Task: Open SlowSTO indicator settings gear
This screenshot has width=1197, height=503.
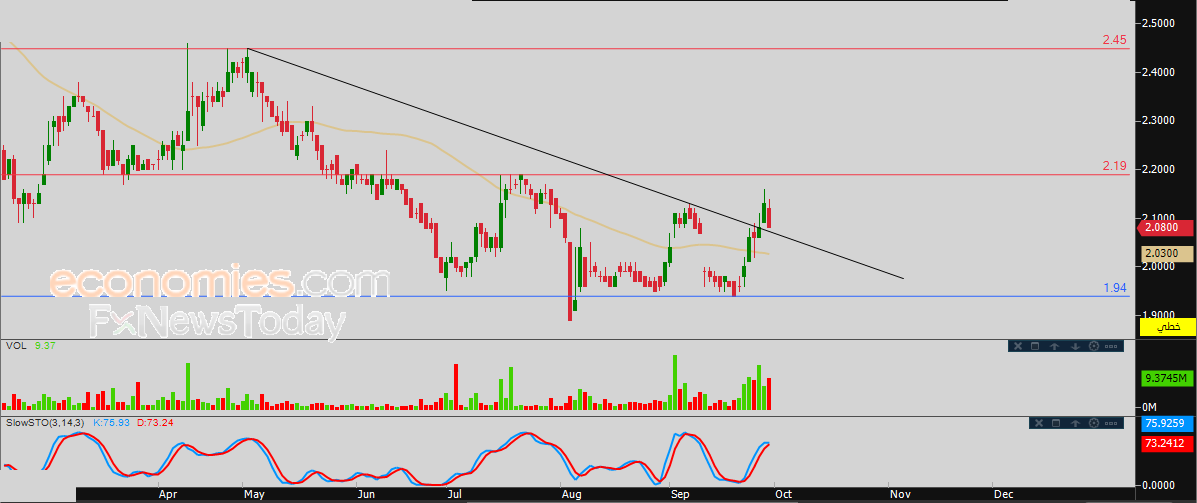Action: click(x=1094, y=423)
